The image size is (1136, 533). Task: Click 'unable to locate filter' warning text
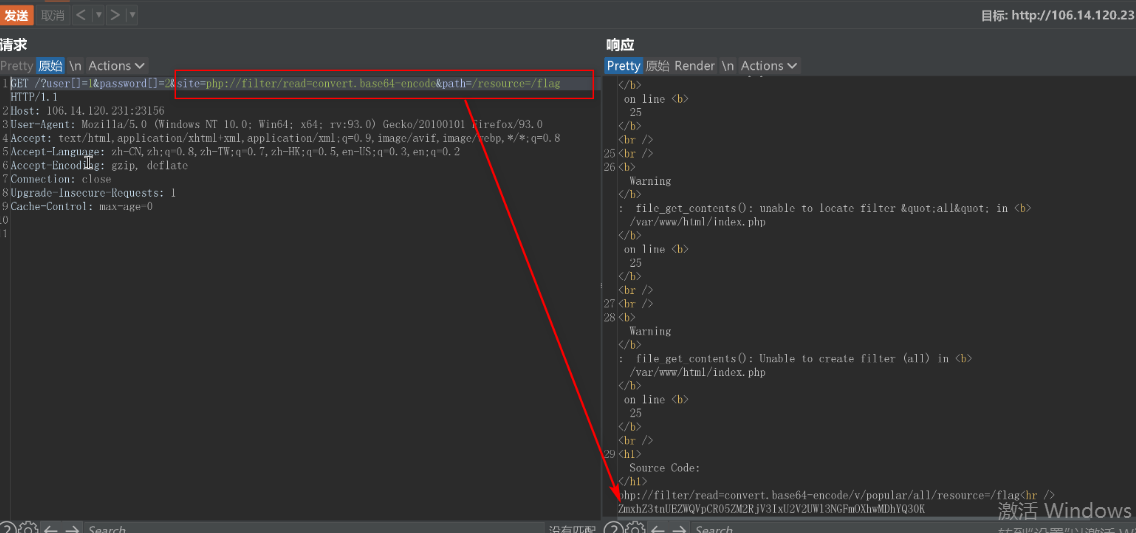(x=824, y=209)
